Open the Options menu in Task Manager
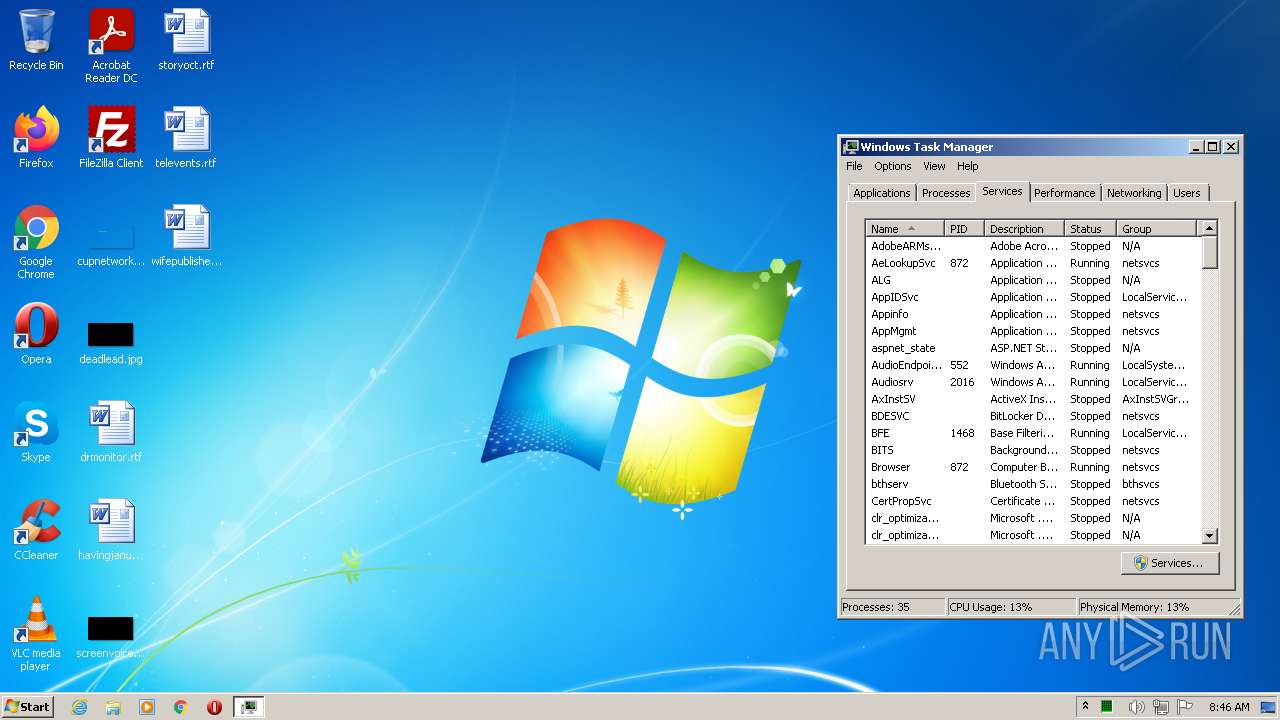 pos(893,166)
